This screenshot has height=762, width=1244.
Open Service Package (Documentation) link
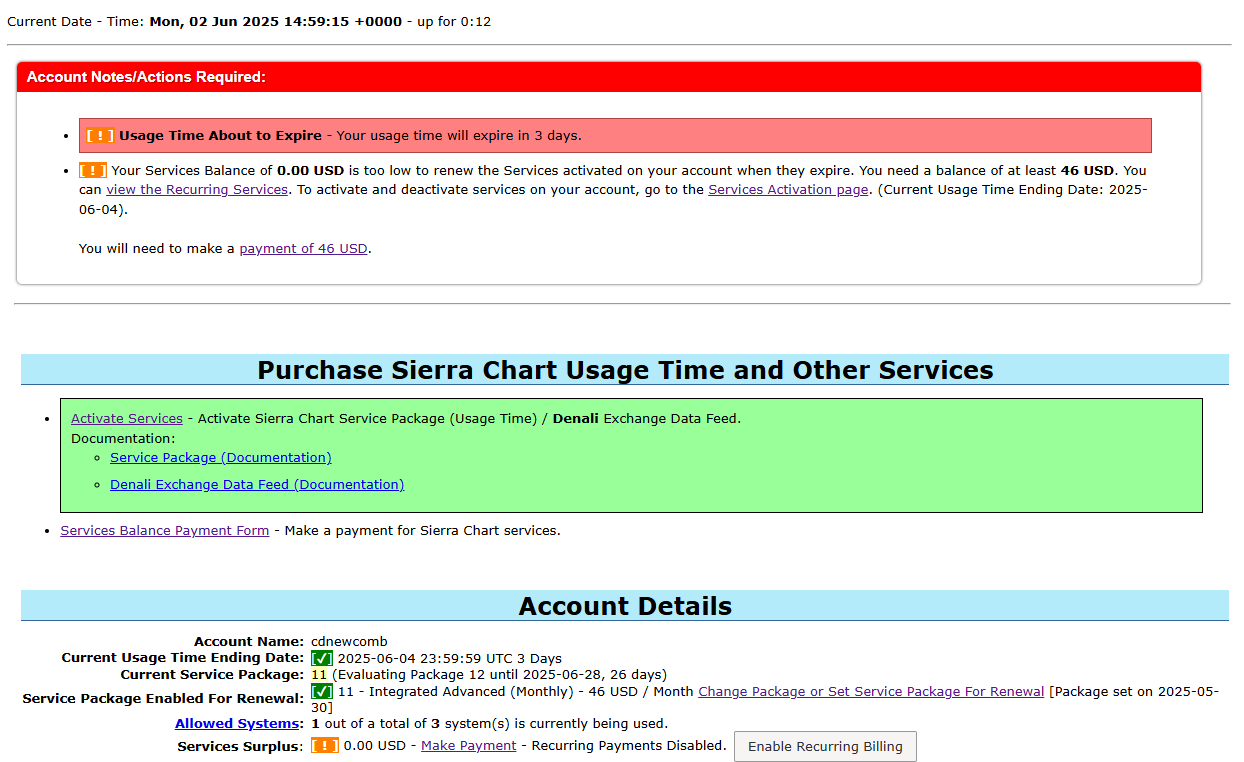click(221, 457)
